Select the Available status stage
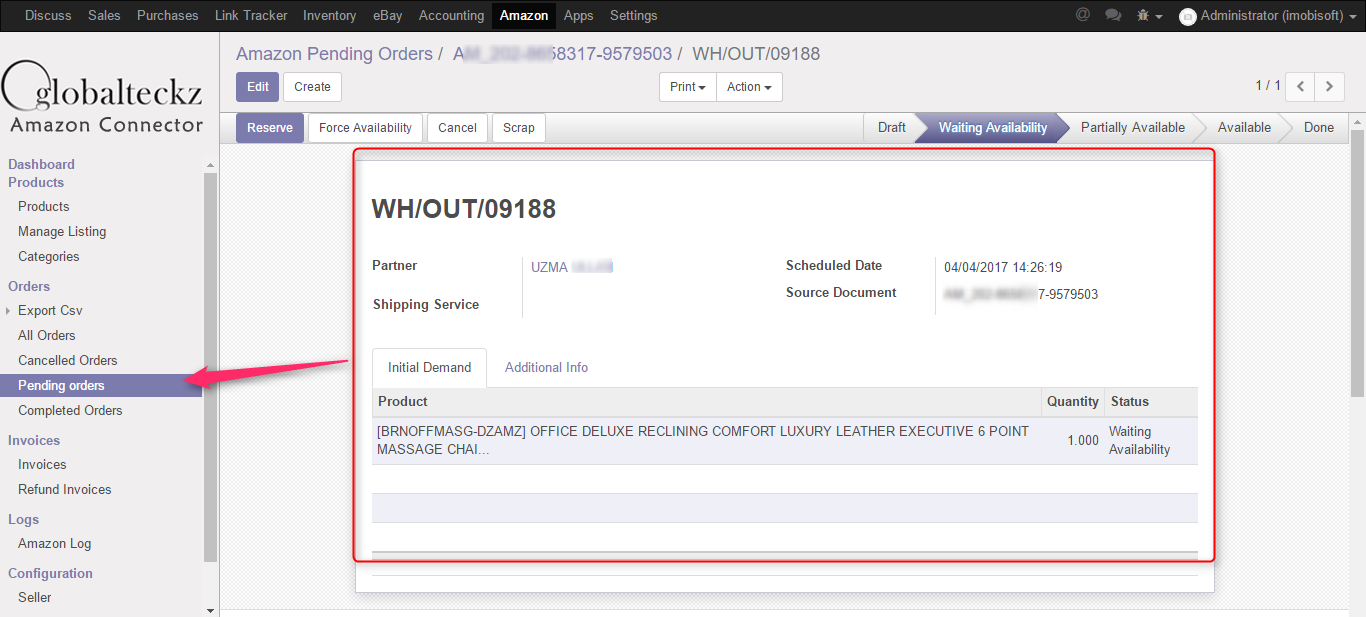 click(1244, 127)
